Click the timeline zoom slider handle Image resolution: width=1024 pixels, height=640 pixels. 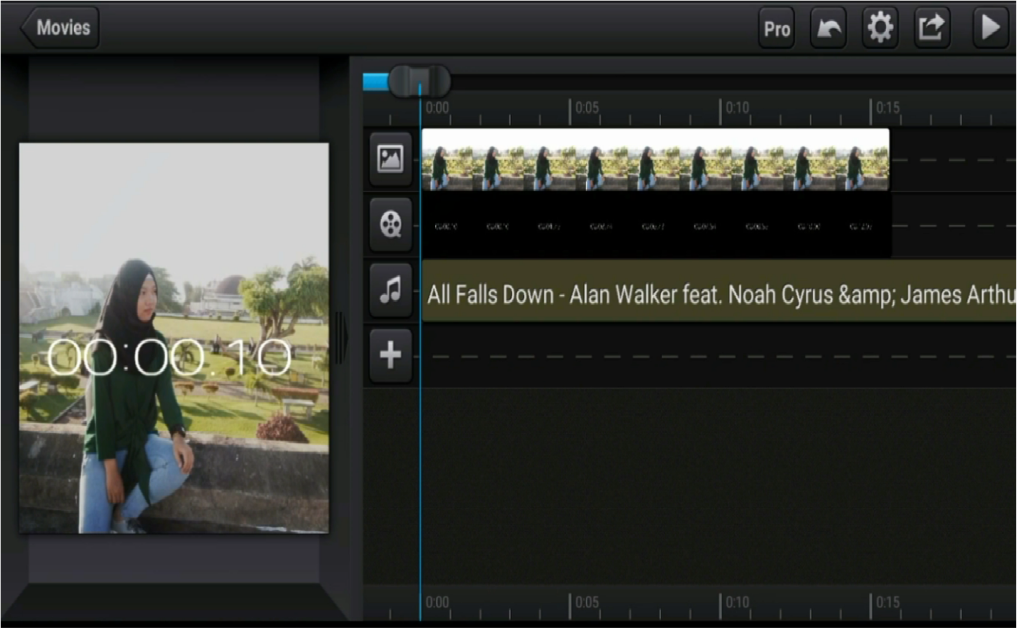pyautogui.click(x=419, y=82)
